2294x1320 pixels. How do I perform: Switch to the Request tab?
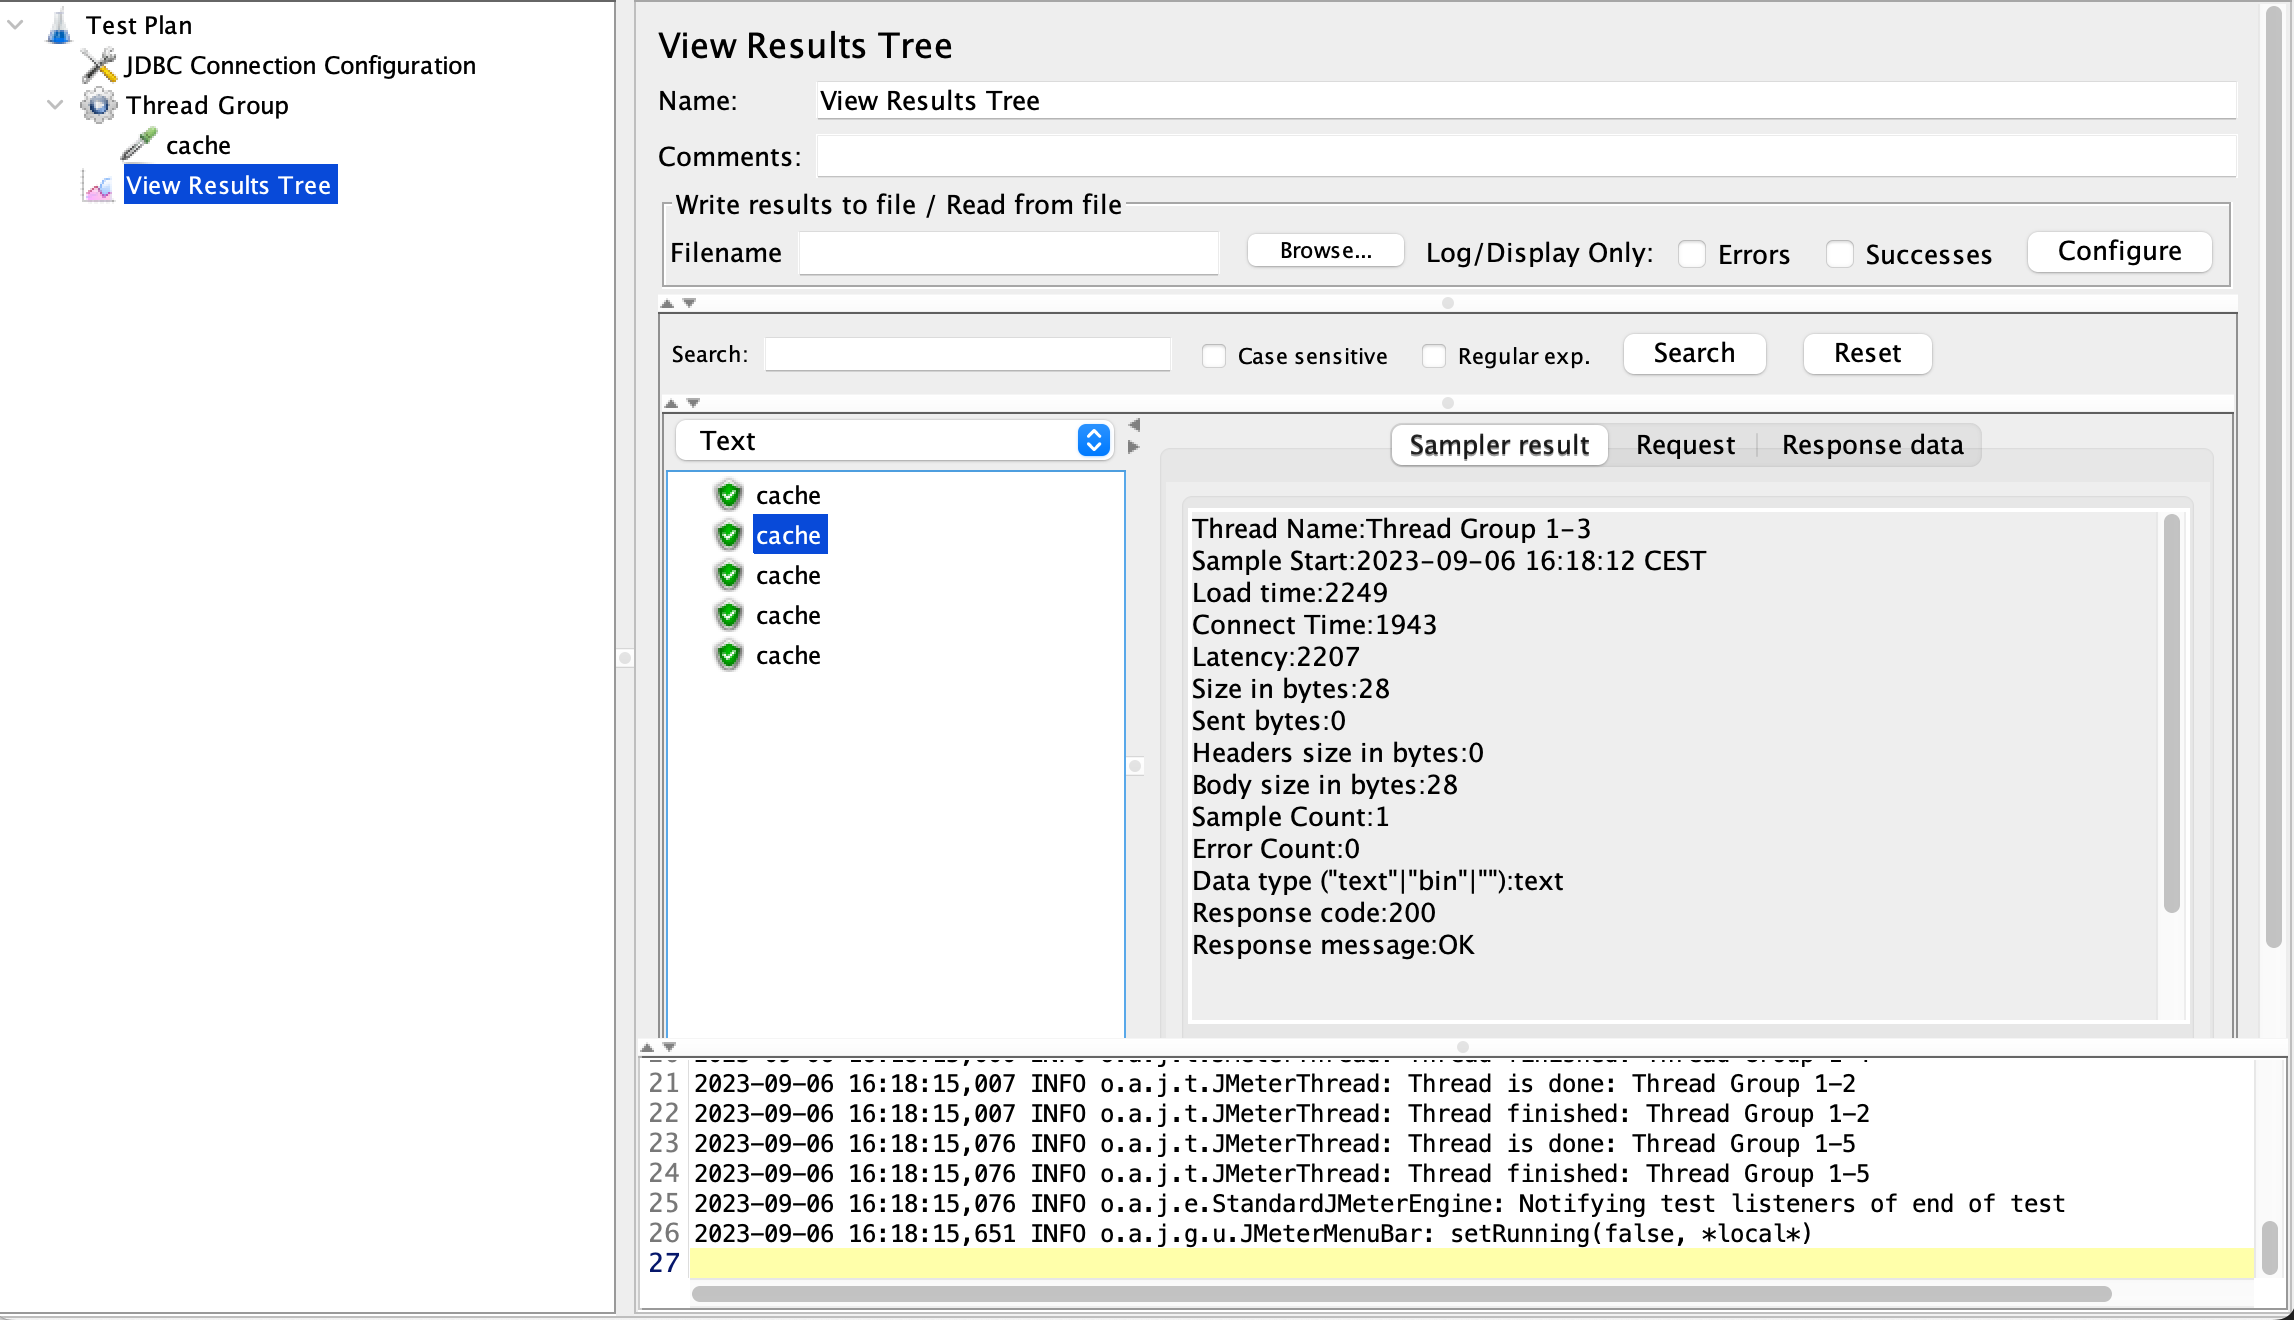(x=1684, y=444)
